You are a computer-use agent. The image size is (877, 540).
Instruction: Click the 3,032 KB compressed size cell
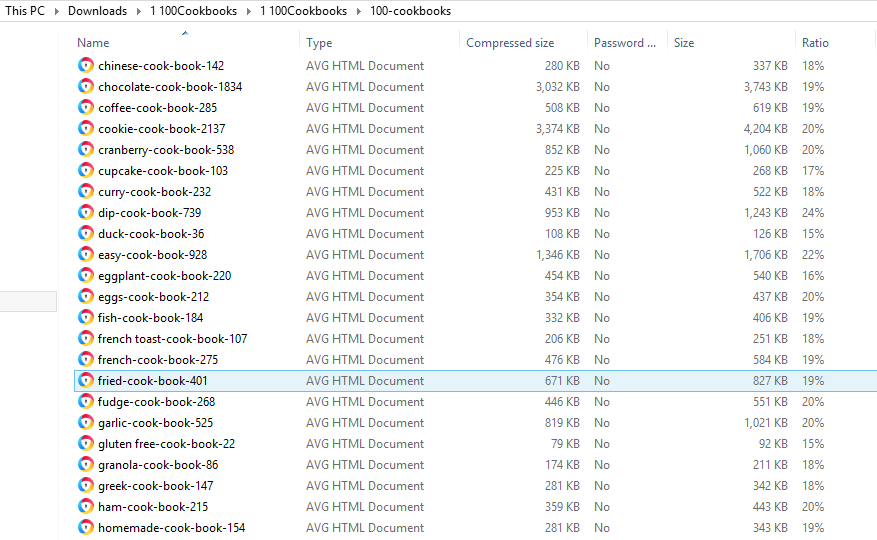pos(558,87)
